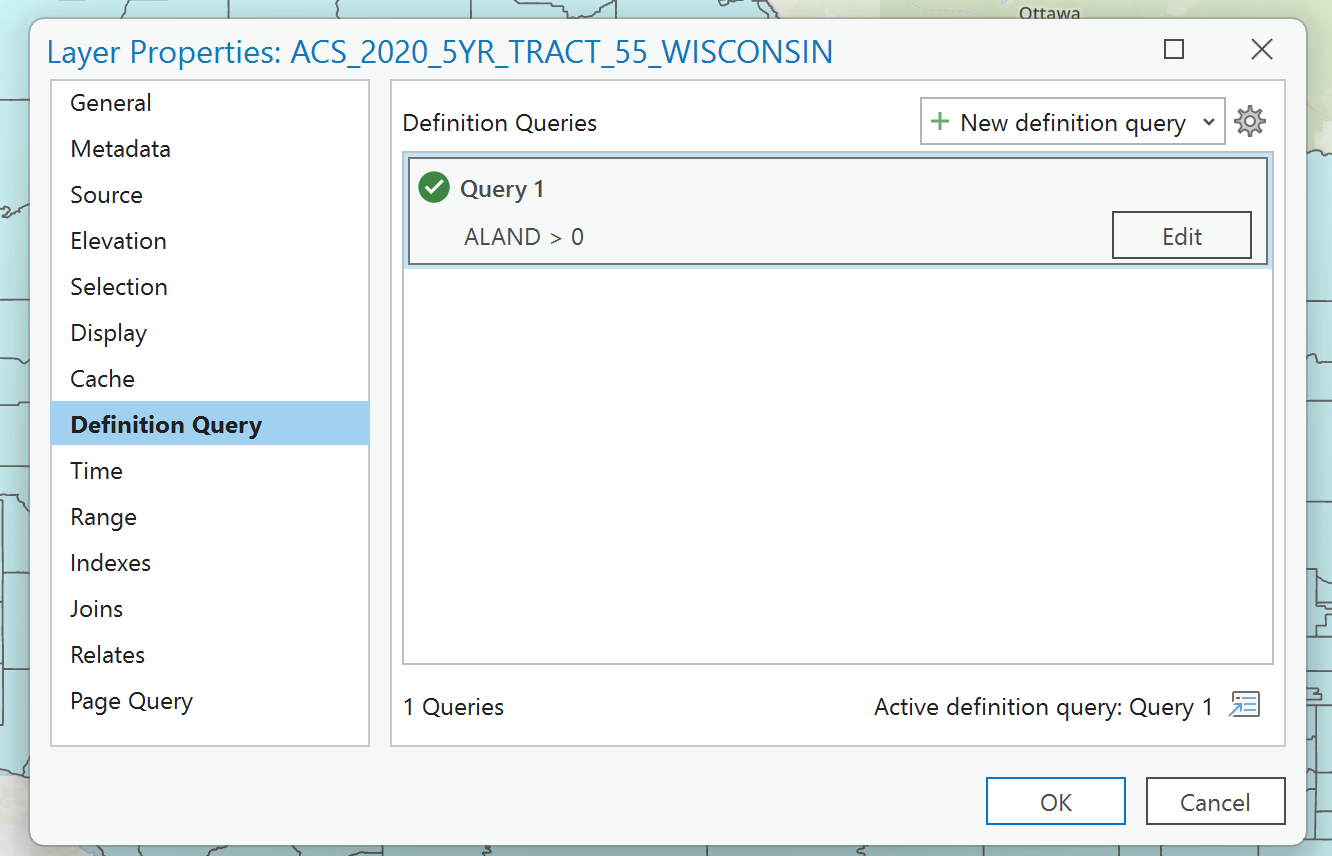Screen dimensions: 1332x856
Task: Select the ALAND > 0 query expression text
Action: click(x=524, y=237)
